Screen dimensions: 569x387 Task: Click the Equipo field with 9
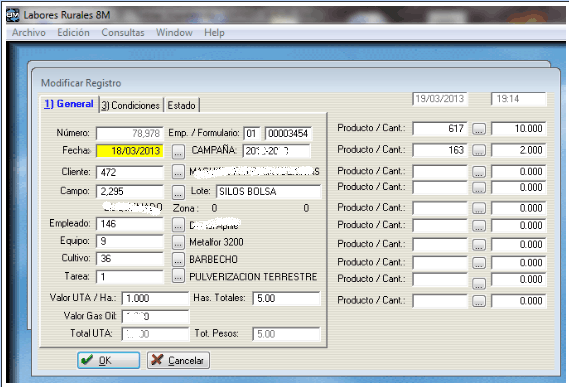pos(130,241)
